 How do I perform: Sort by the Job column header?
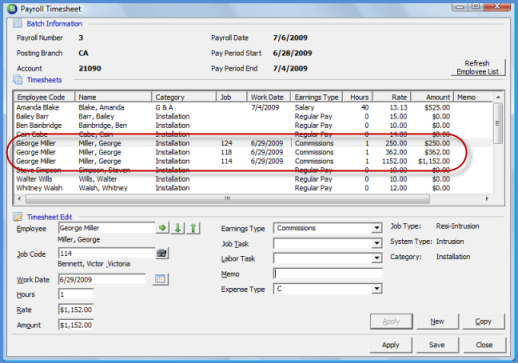[x=232, y=97]
